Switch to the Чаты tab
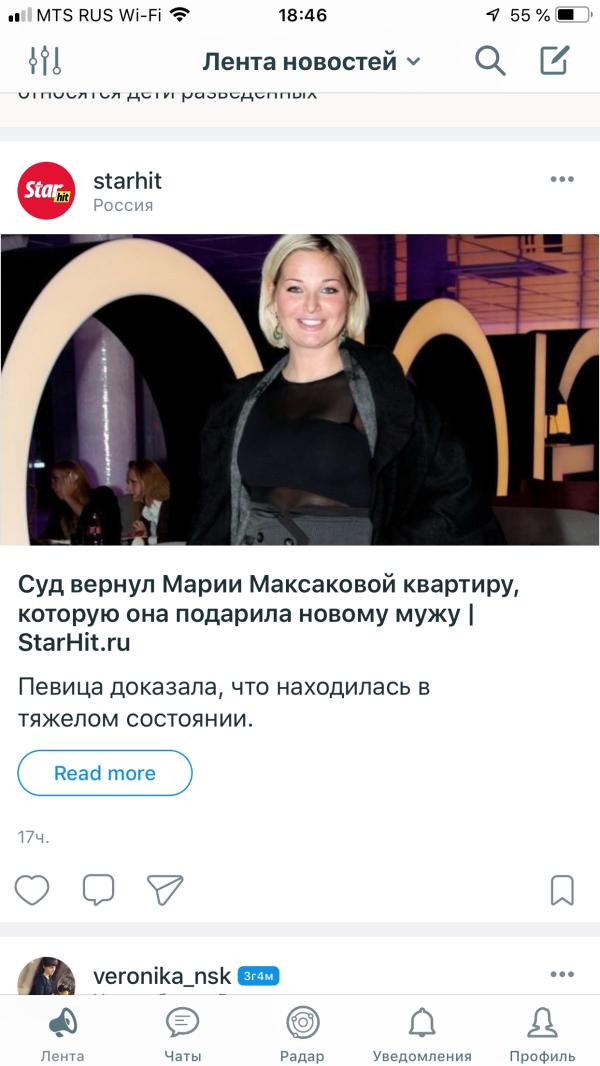Screen dimensions: 600x1066 pyautogui.click(x=183, y=1035)
